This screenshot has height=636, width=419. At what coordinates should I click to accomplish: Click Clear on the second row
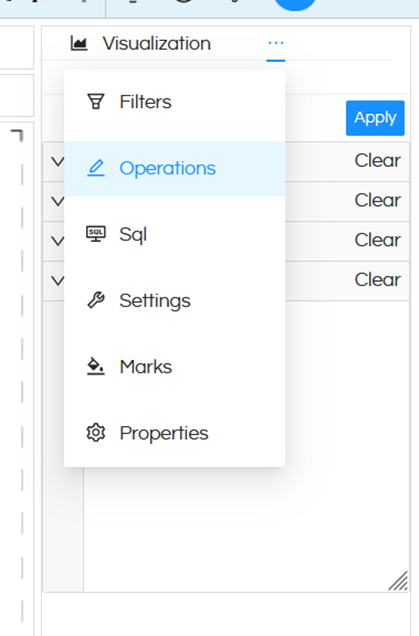click(x=378, y=200)
